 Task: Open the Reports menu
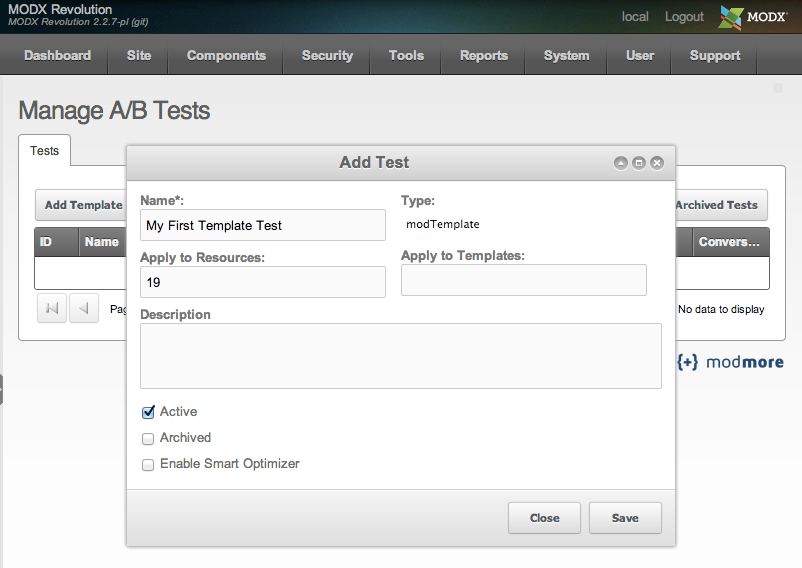[484, 55]
